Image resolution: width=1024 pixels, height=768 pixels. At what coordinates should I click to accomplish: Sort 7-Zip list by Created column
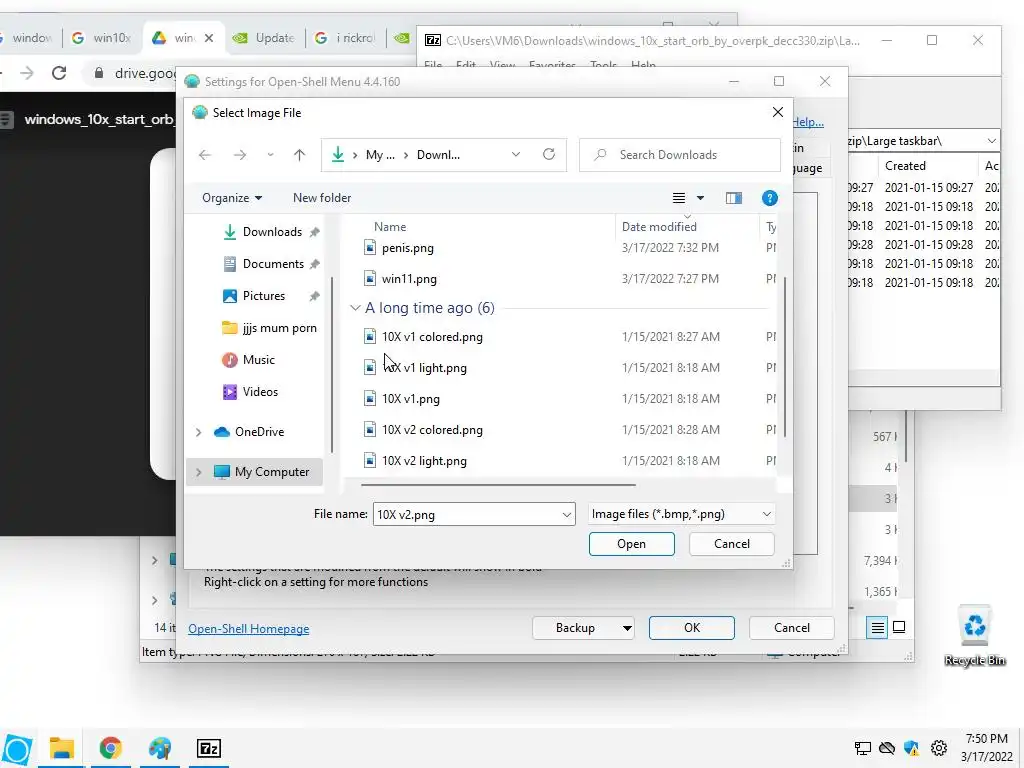905,166
